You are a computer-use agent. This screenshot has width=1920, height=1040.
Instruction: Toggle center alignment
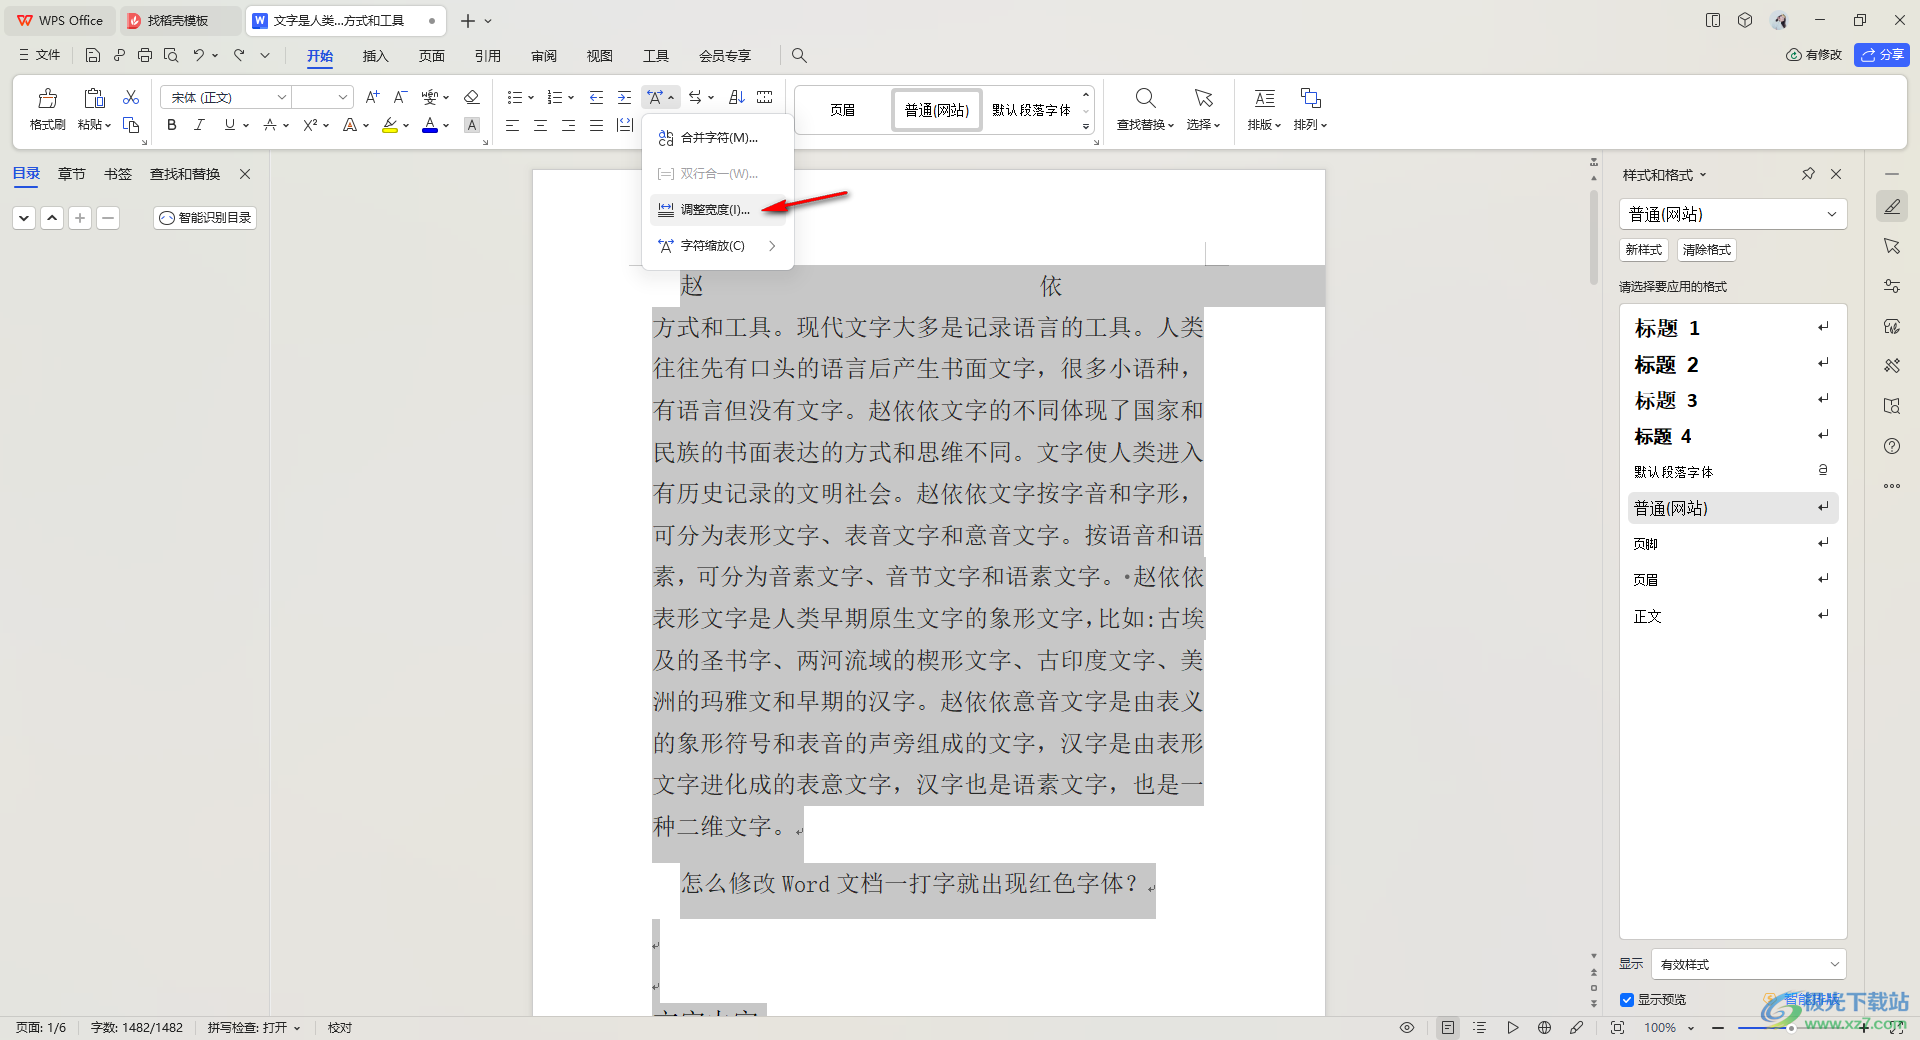[x=540, y=125]
